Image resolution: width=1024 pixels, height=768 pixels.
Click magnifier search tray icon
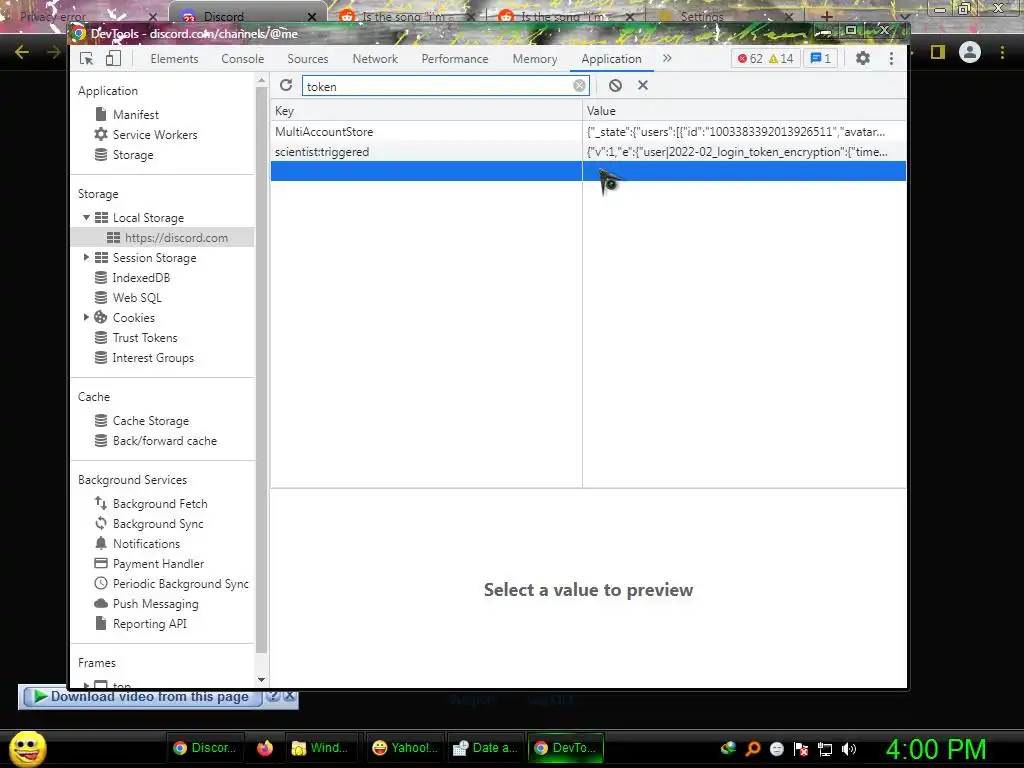tap(753, 748)
